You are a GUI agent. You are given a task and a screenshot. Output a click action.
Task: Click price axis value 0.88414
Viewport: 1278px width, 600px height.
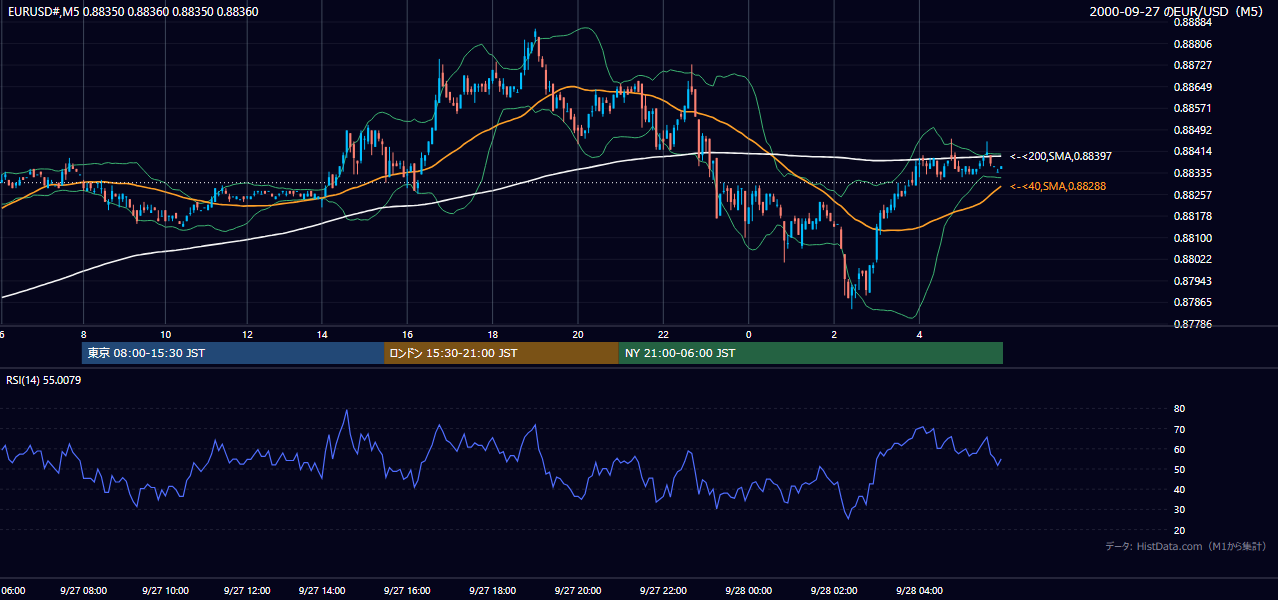click(x=1191, y=151)
